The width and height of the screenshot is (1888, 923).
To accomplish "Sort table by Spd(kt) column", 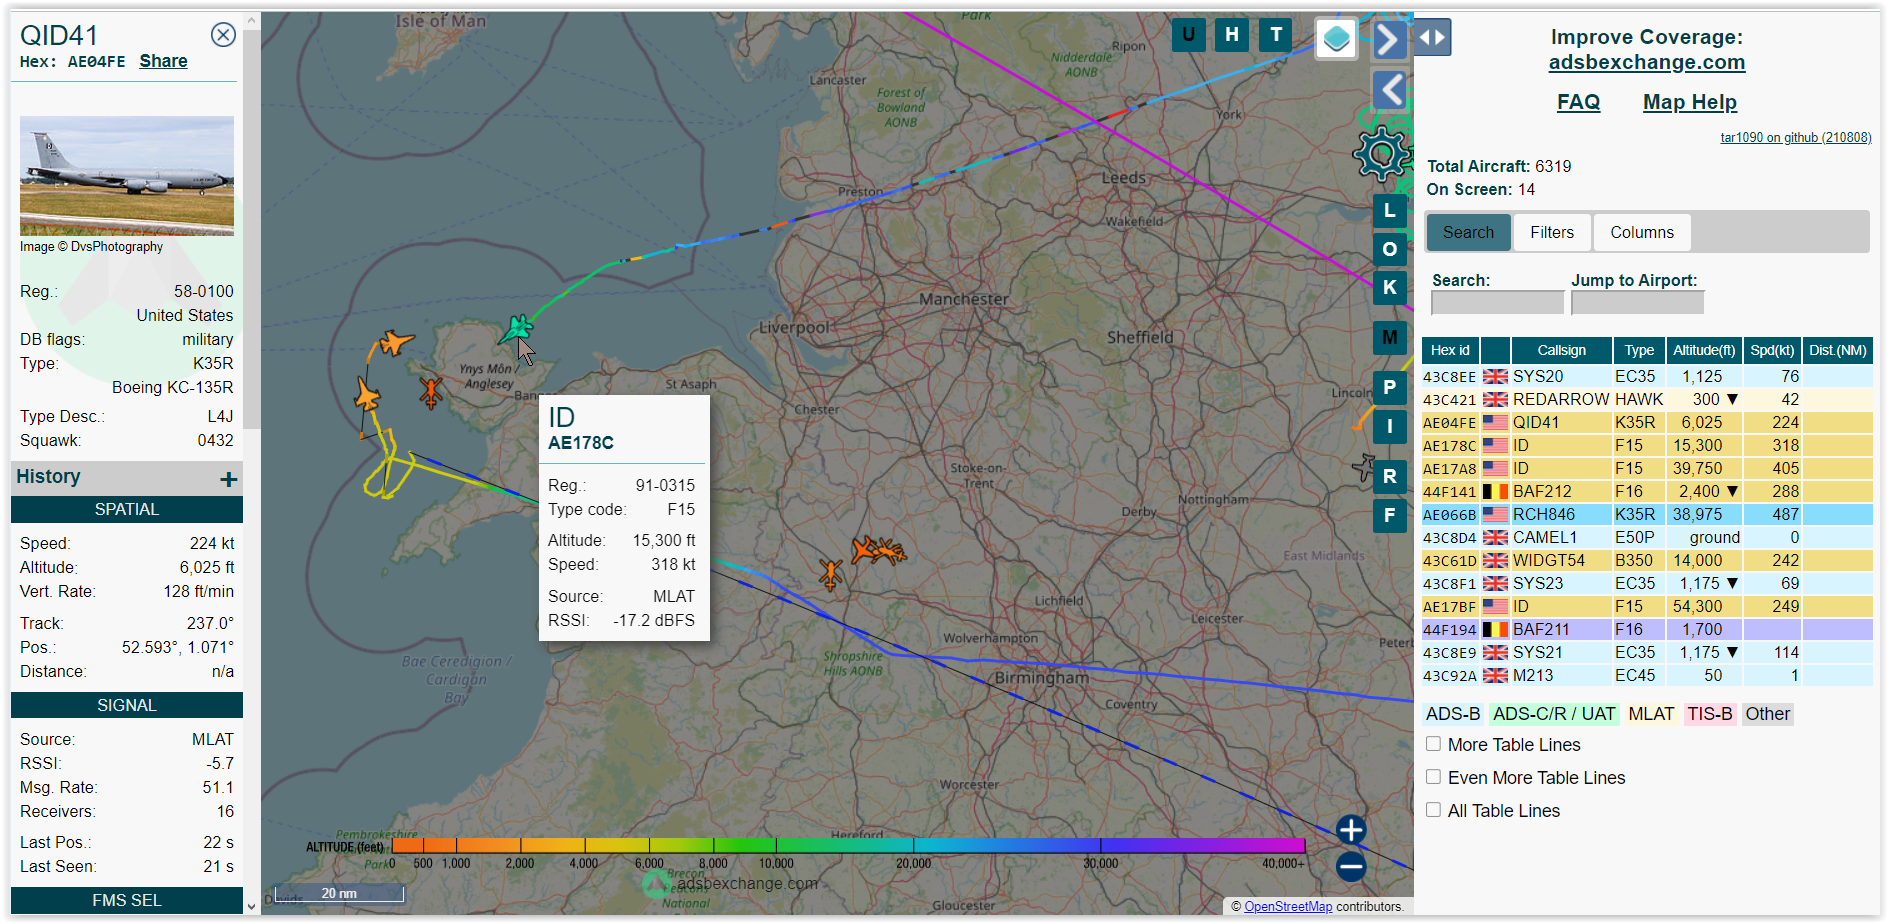I will point(1772,350).
